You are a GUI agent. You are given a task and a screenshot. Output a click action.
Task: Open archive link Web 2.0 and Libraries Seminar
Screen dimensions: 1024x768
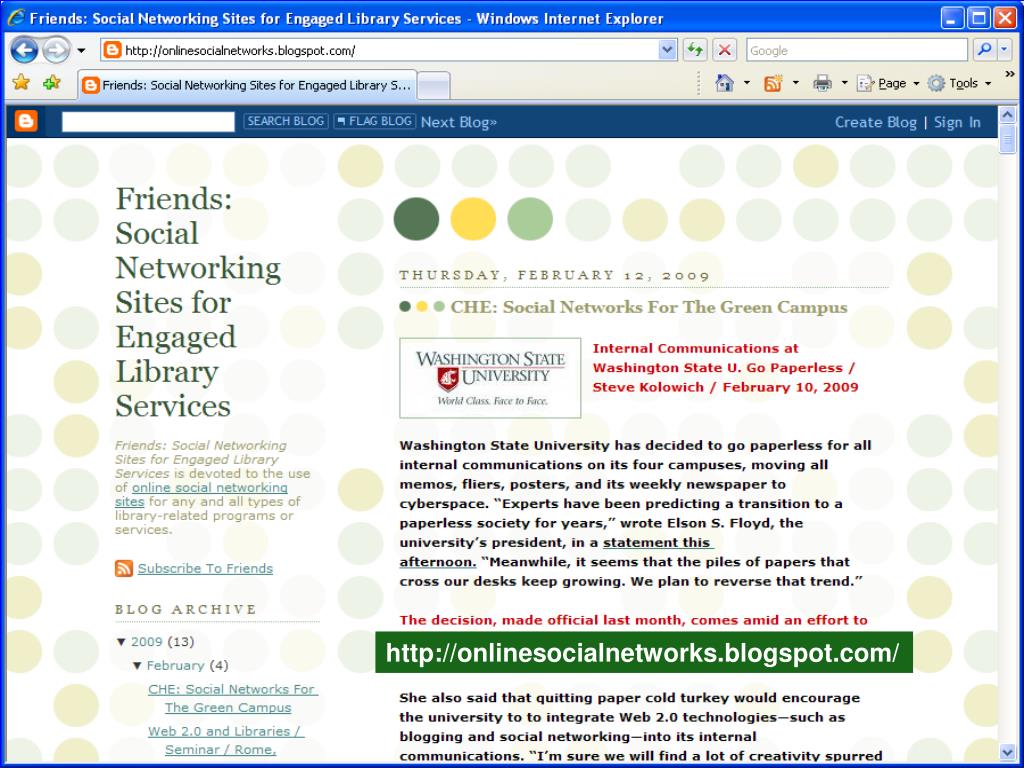226,740
